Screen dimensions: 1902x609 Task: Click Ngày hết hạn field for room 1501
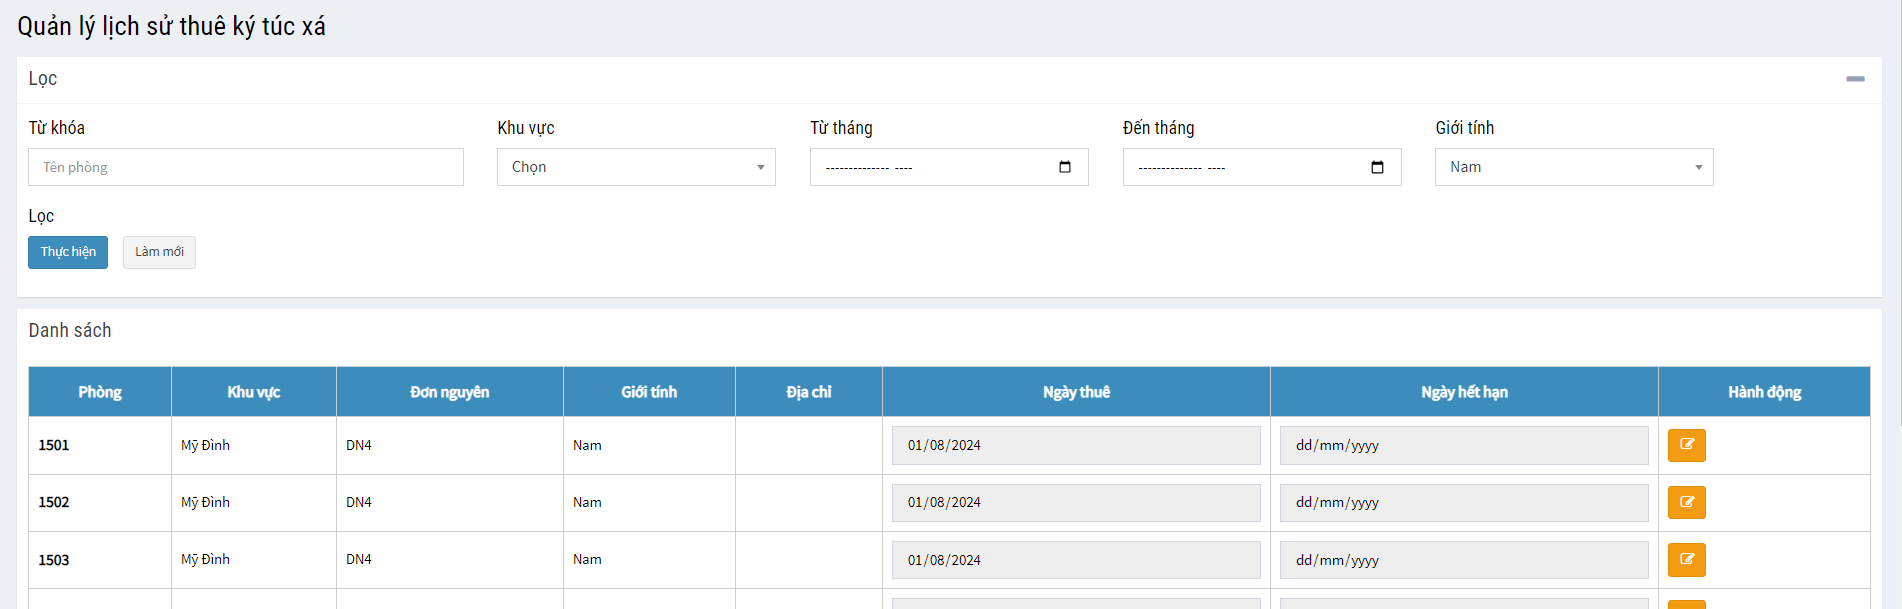(1463, 446)
